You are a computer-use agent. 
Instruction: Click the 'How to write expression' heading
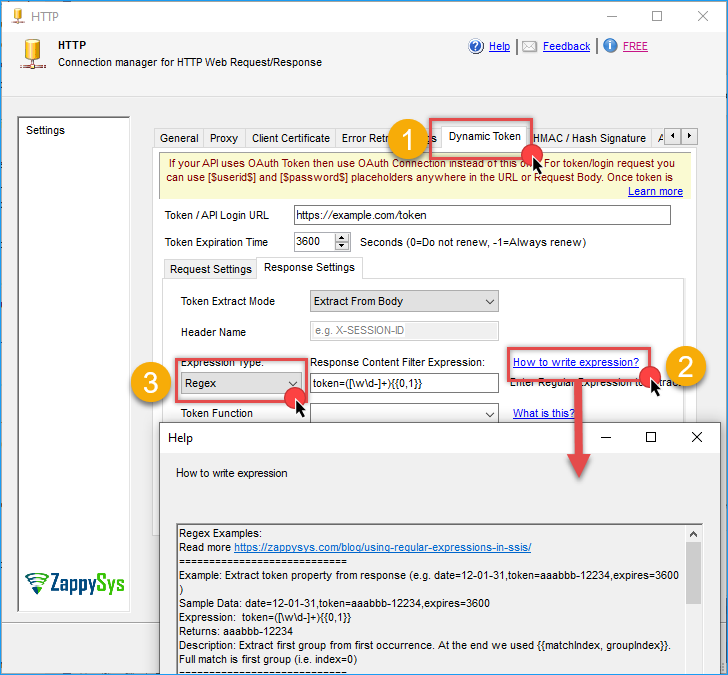click(x=231, y=473)
